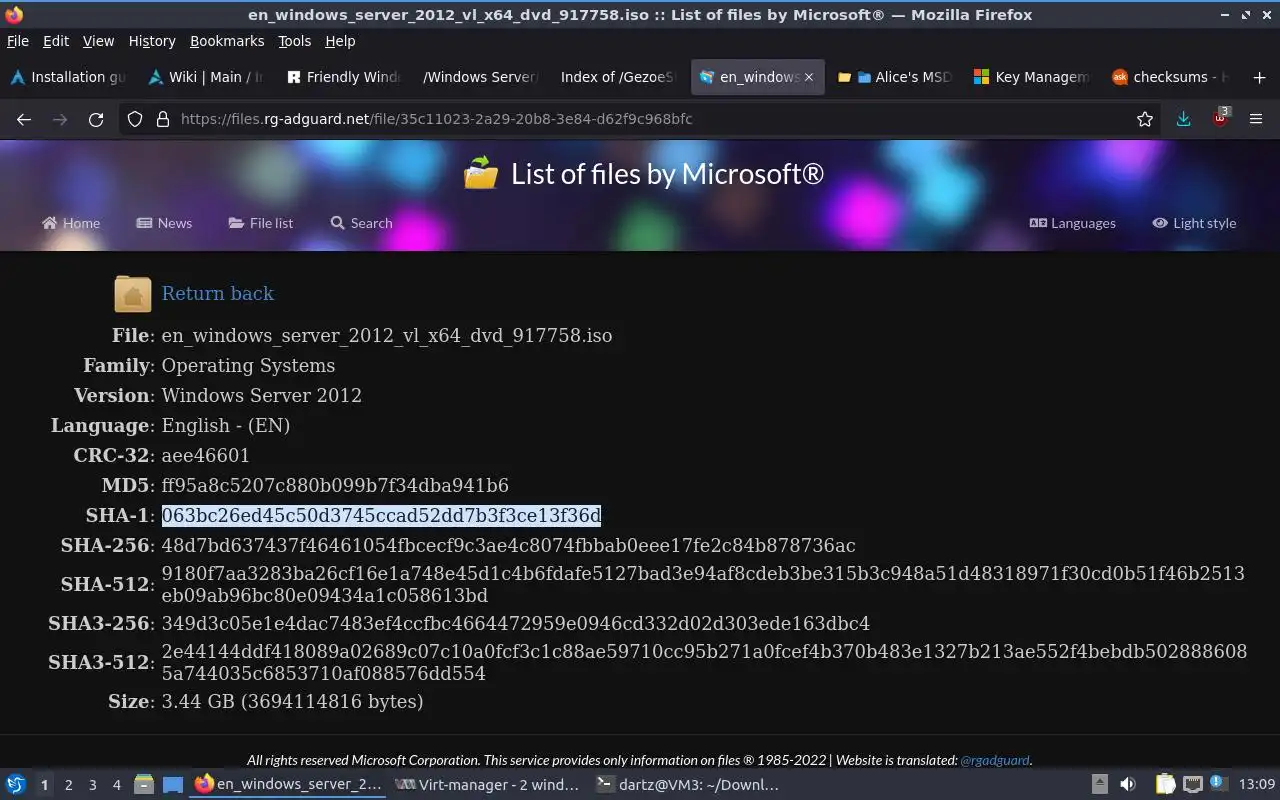Viewport: 1280px width, 800px height.
Task: Open the tracking protection shield icon
Action: click(x=135, y=119)
